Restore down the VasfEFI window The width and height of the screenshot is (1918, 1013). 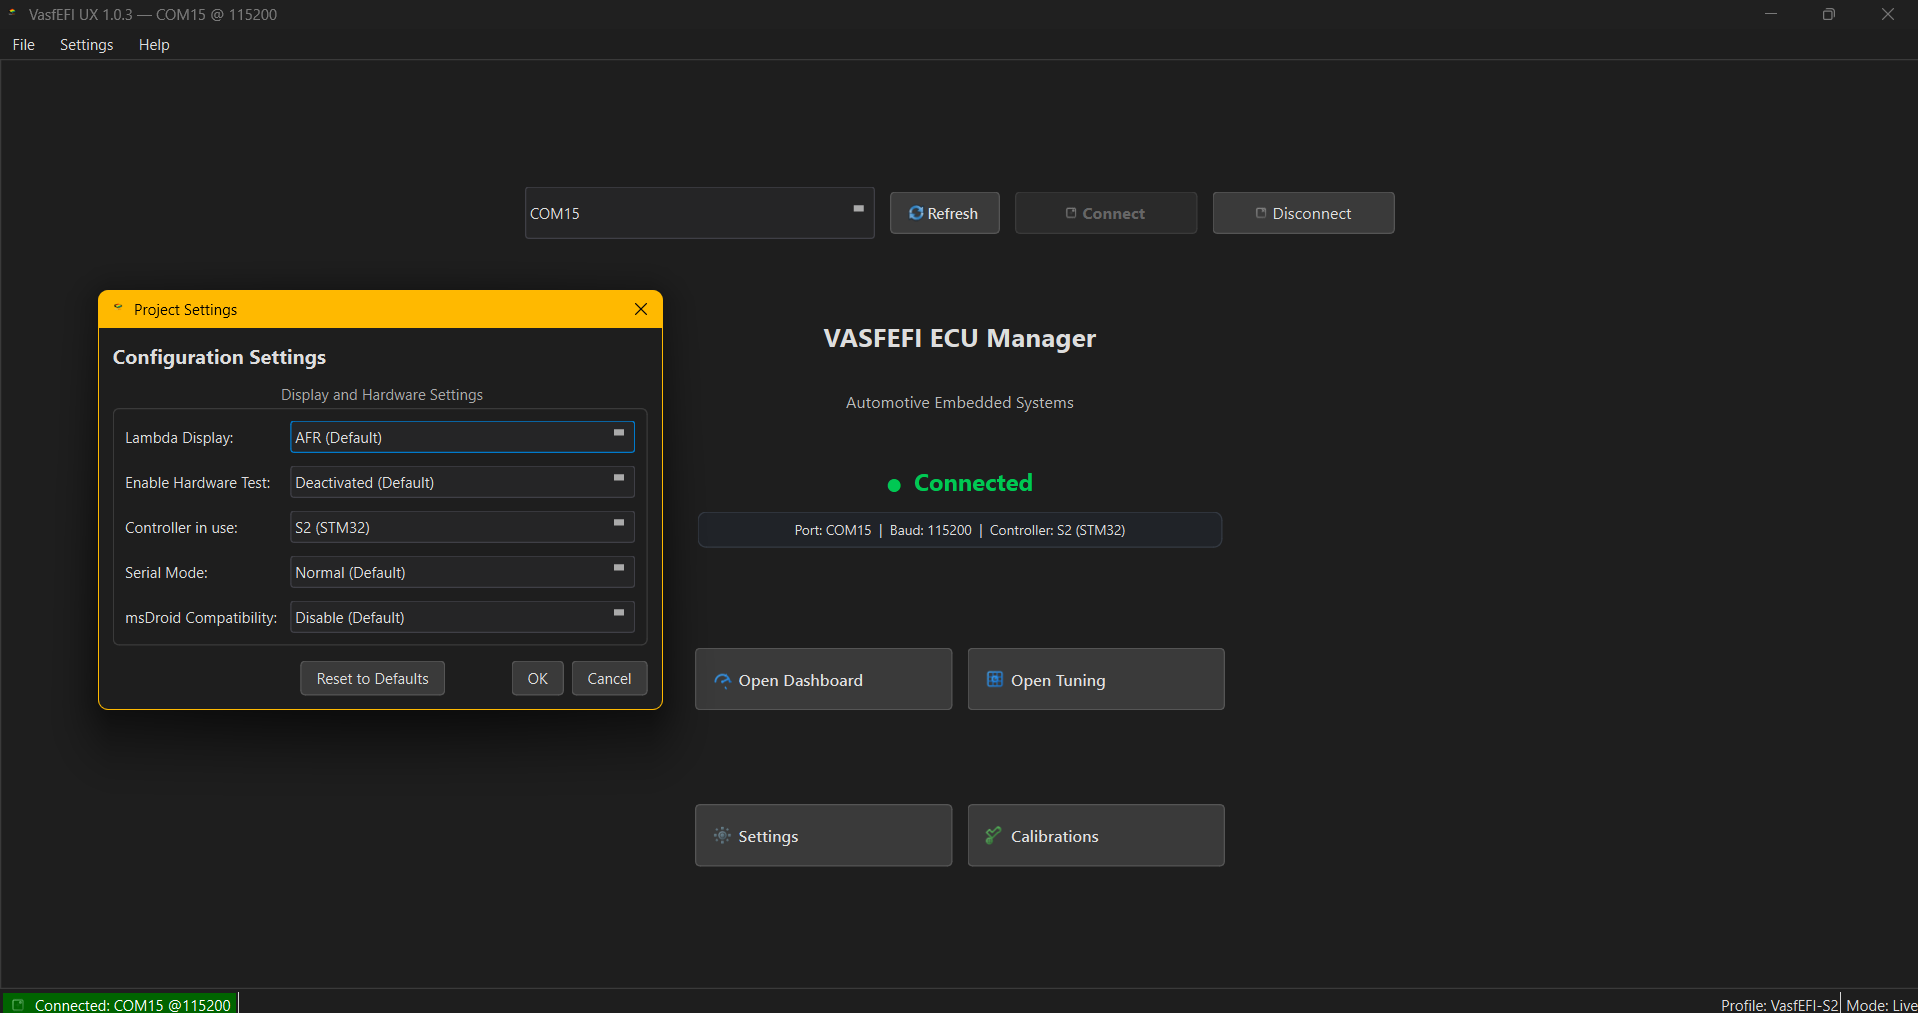pyautogui.click(x=1828, y=14)
